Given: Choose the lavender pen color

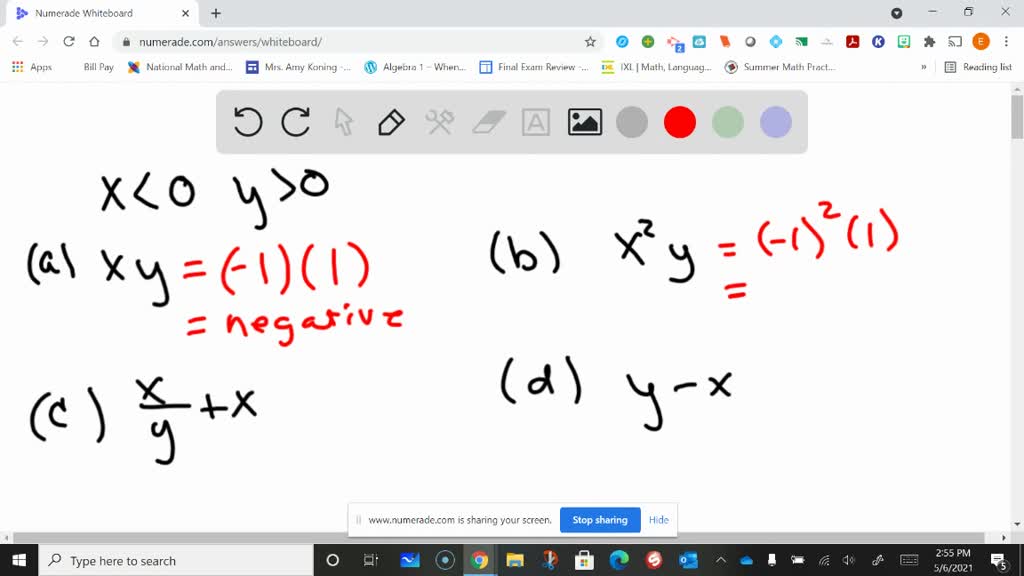Looking at the screenshot, I should (776, 122).
